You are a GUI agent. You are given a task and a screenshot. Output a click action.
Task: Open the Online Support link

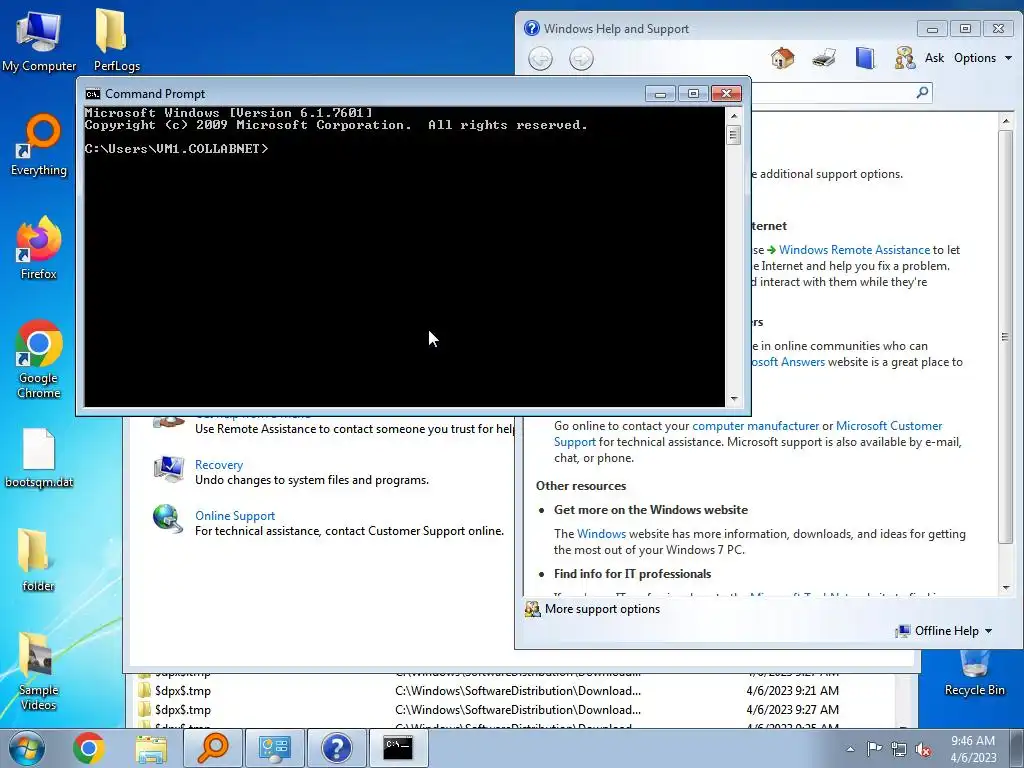coord(235,516)
